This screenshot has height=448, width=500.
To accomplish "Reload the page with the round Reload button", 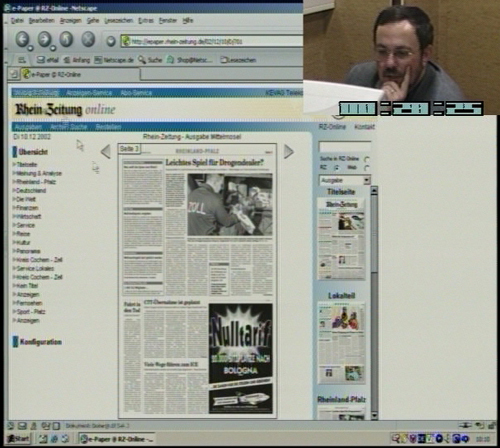I will coord(66,39).
